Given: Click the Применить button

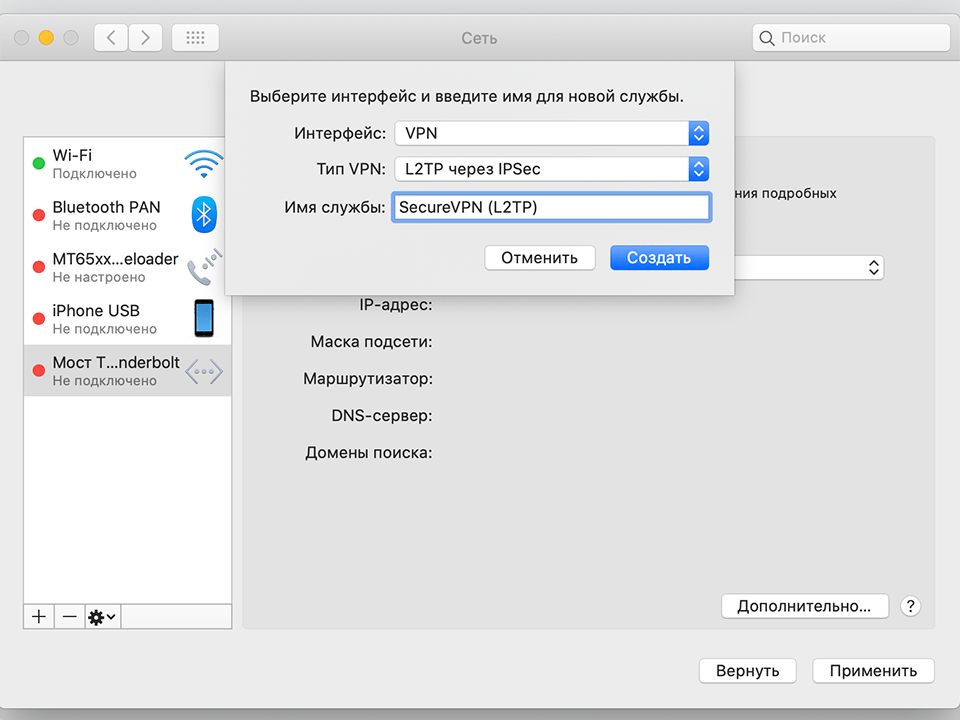Looking at the screenshot, I should pos(873,670).
